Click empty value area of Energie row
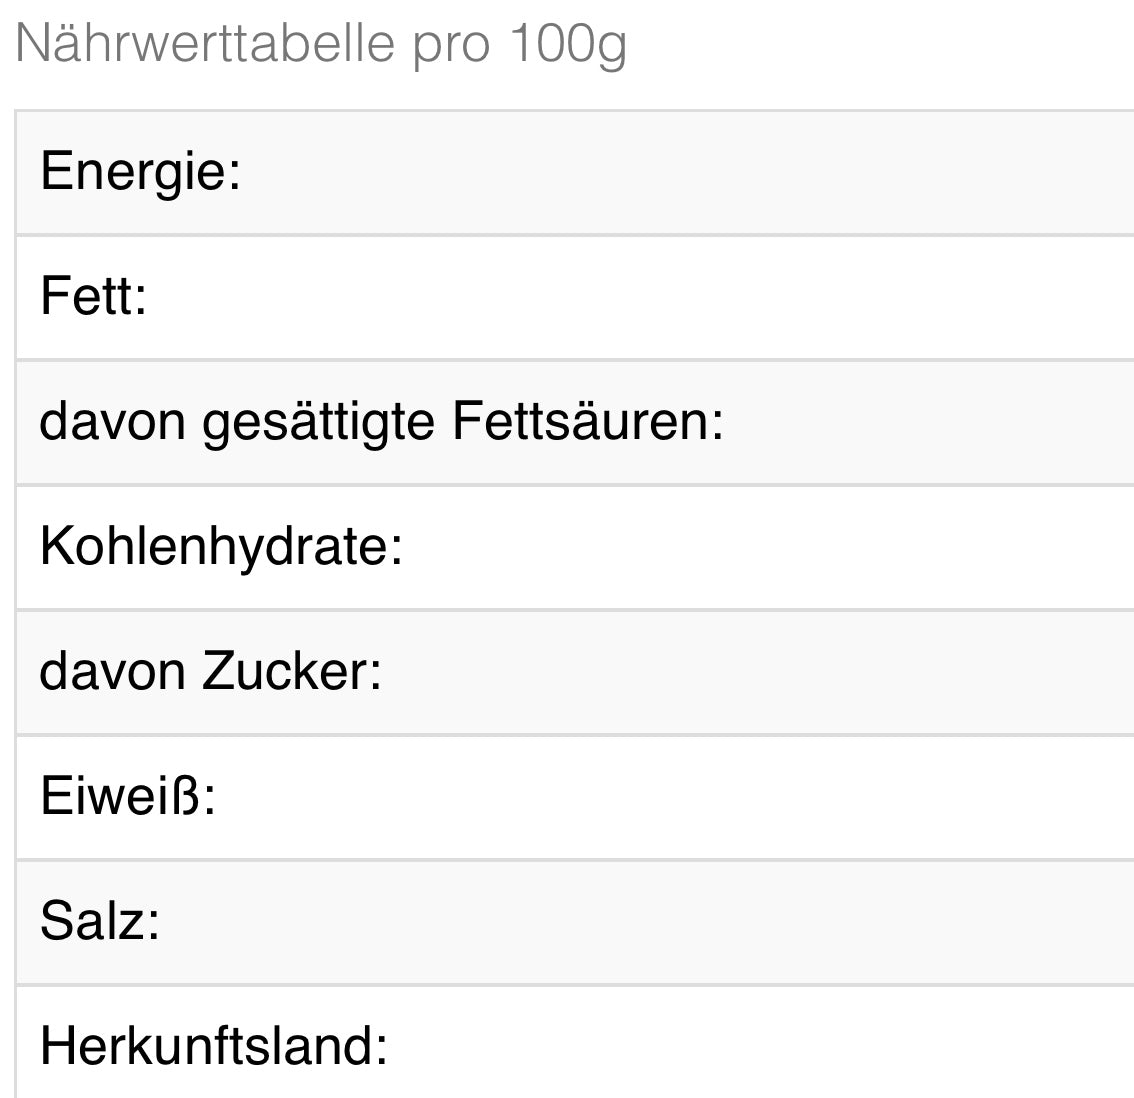 [800, 172]
